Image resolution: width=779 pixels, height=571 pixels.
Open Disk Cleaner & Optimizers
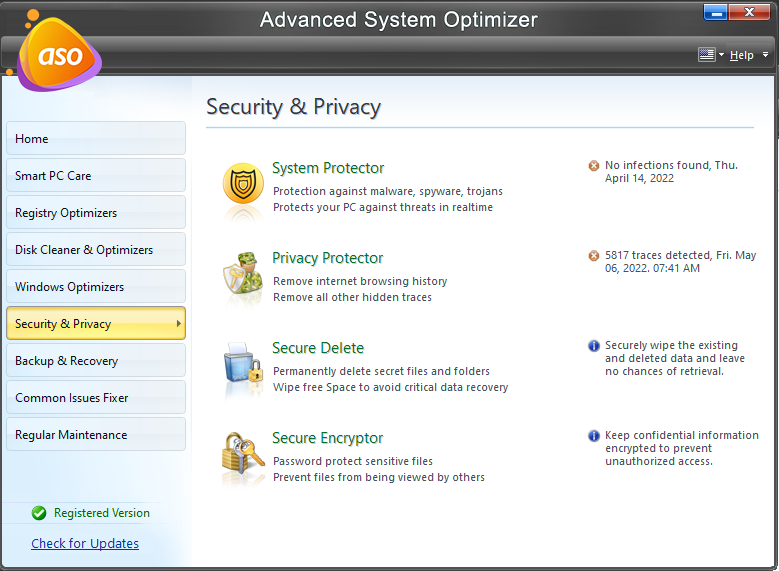click(x=96, y=249)
